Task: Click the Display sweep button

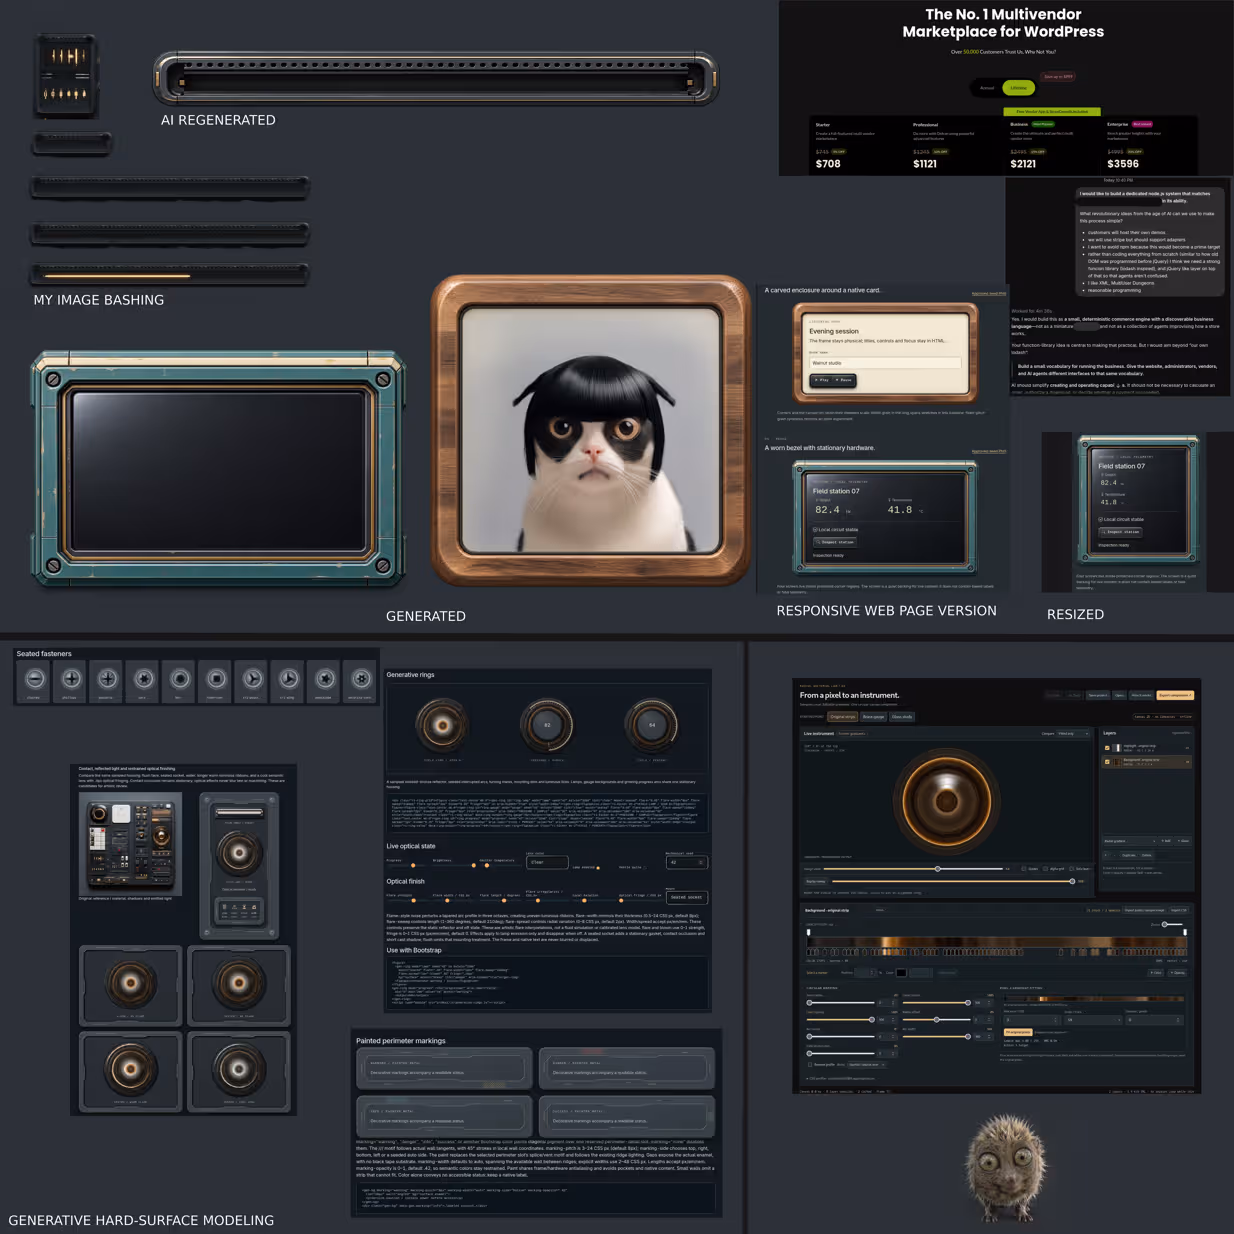Action: [x=815, y=881]
